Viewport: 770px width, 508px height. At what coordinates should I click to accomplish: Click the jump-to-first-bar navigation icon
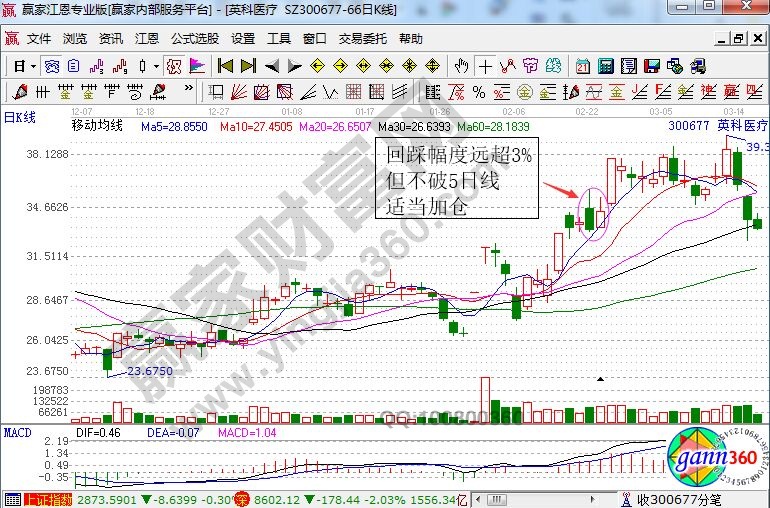point(225,66)
